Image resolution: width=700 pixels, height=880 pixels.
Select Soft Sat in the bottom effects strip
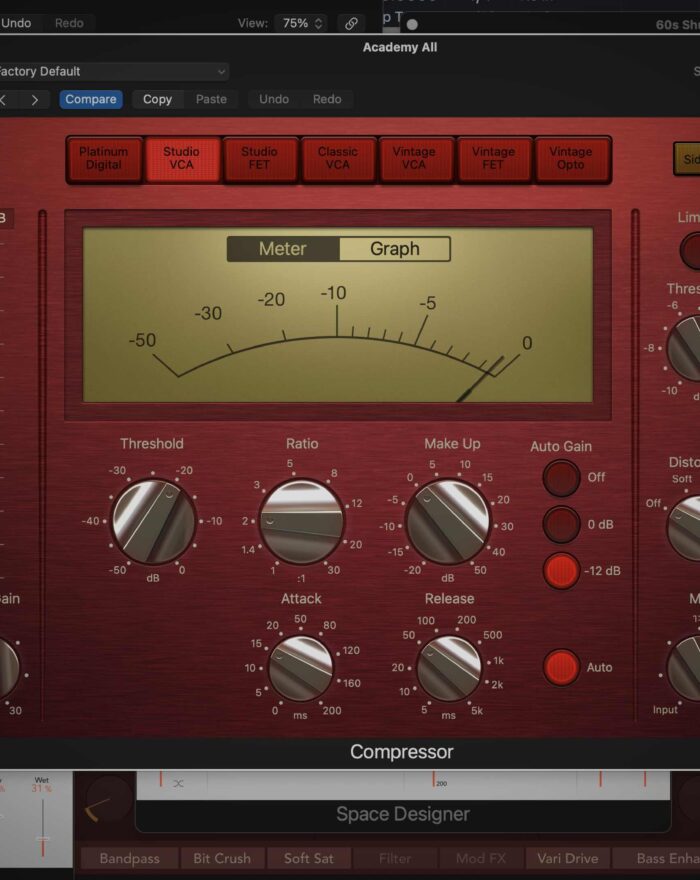(309, 858)
